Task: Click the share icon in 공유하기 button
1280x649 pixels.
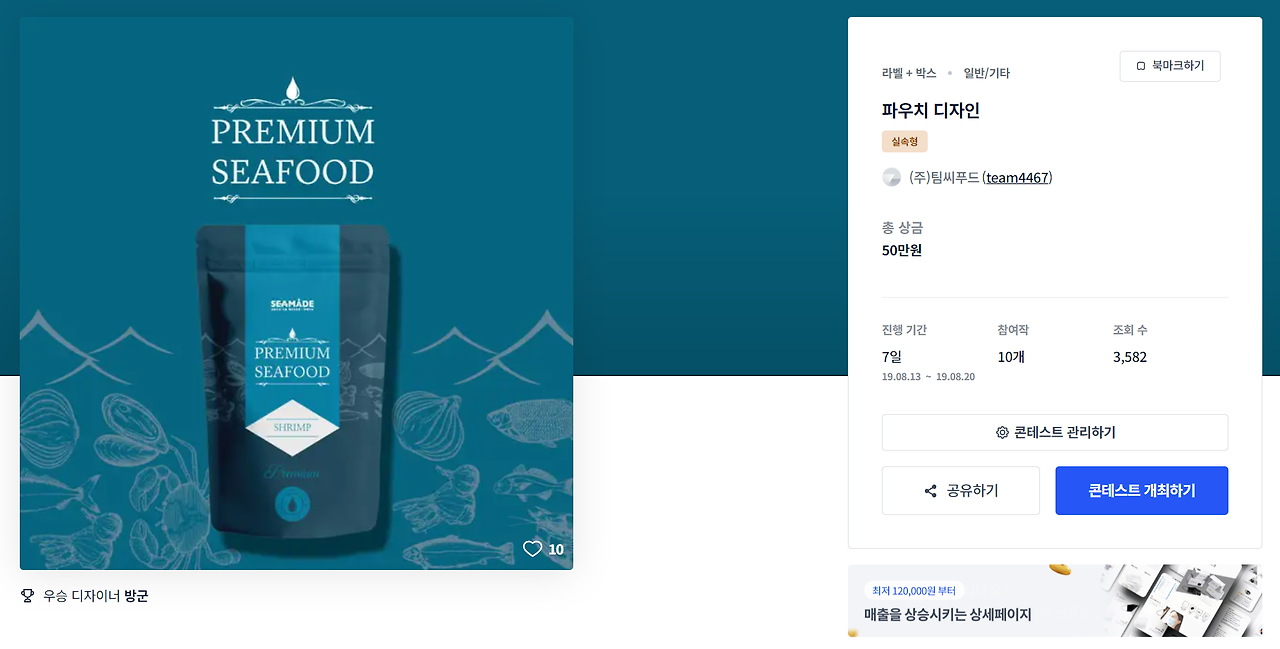Action: pyautogui.click(x=931, y=491)
